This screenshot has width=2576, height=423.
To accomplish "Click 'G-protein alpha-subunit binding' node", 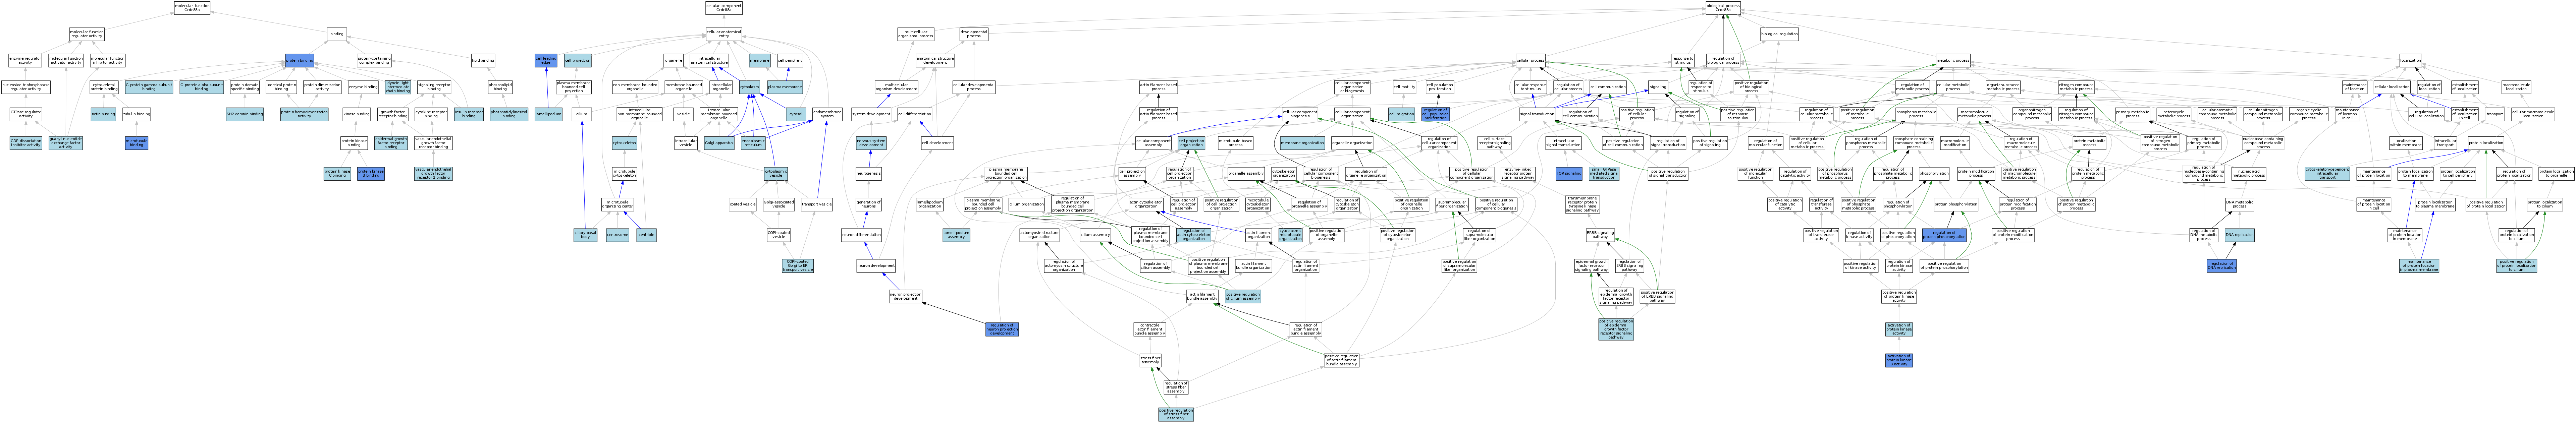I will (202, 87).
